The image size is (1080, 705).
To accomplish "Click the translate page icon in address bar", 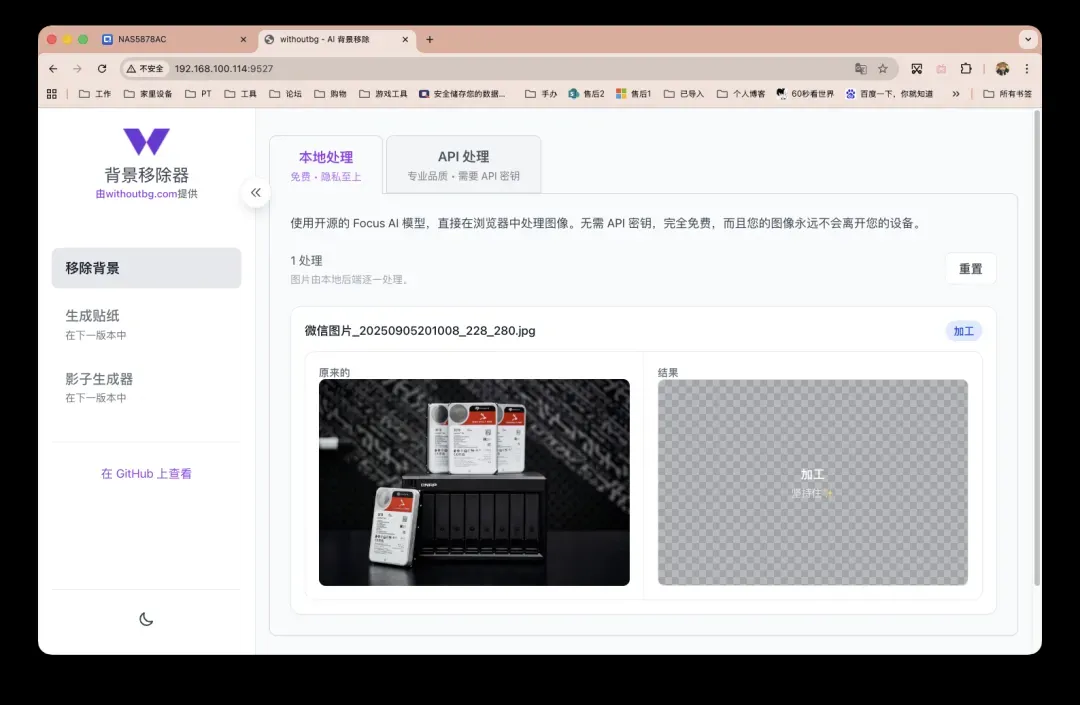I will click(860, 69).
